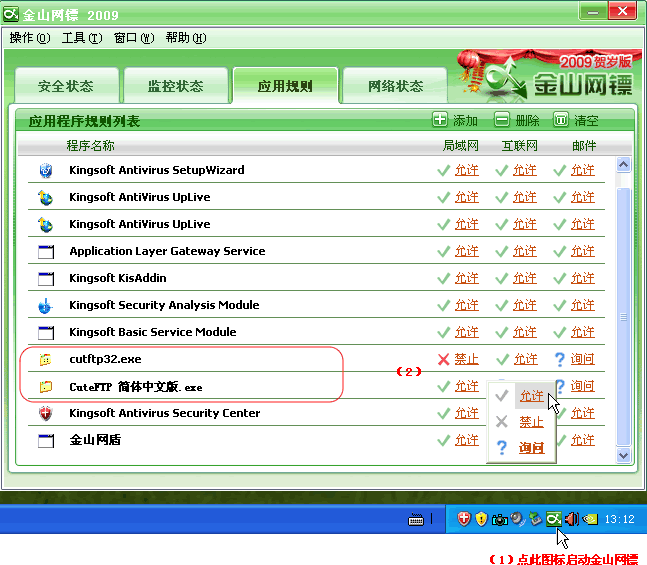Click 互联网 允许 link for Kingsoft Basic Service Module
This screenshot has width=647, height=565.
[x=525, y=332]
